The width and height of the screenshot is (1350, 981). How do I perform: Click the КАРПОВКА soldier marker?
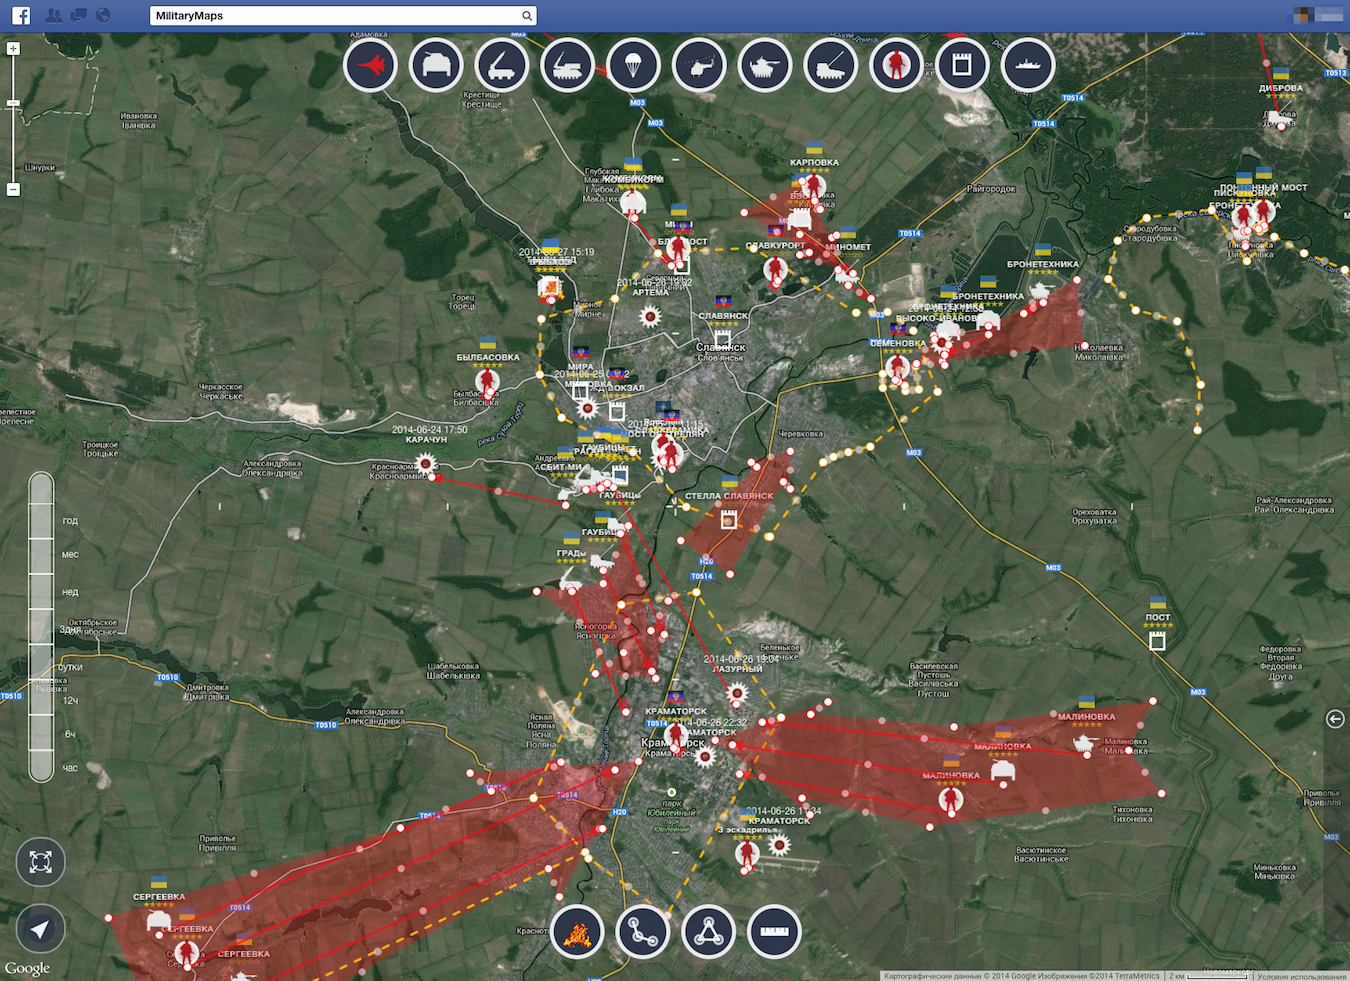click(813, 187)
